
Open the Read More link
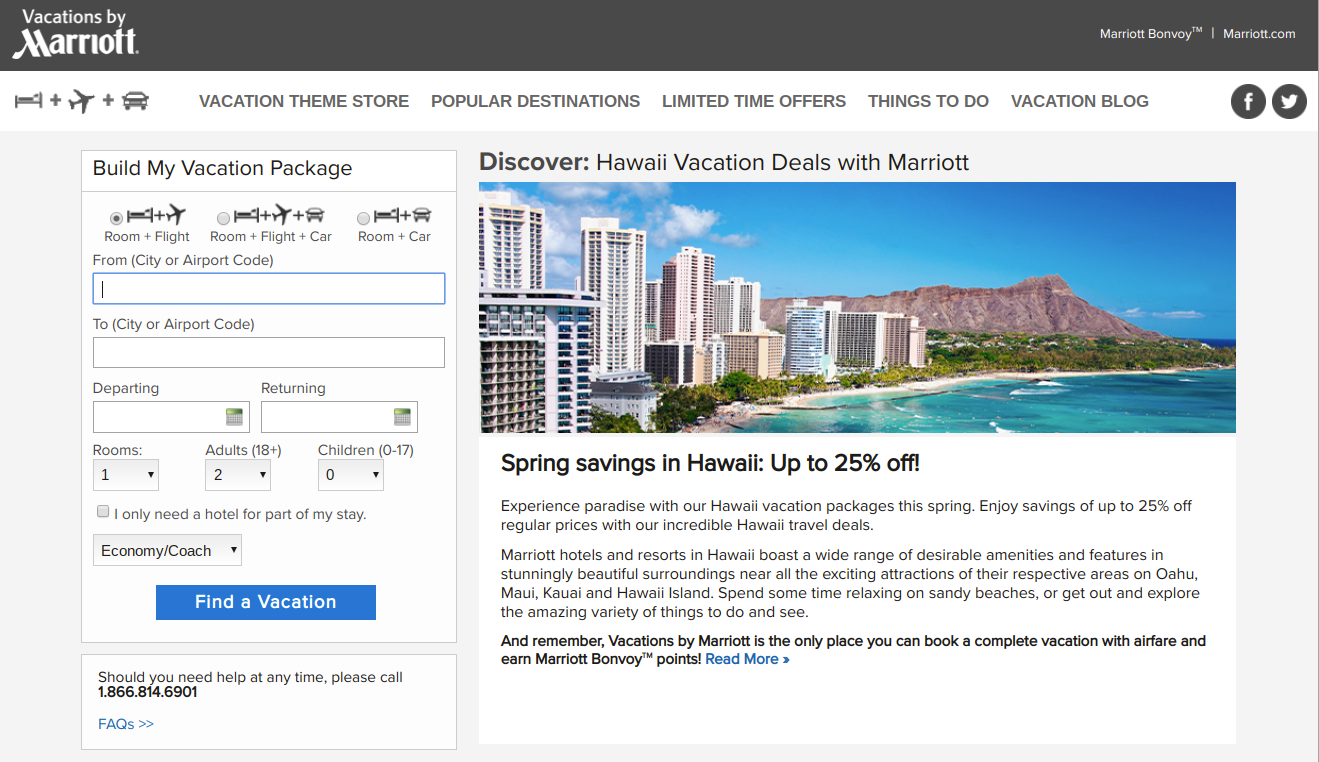click(747, 659)
